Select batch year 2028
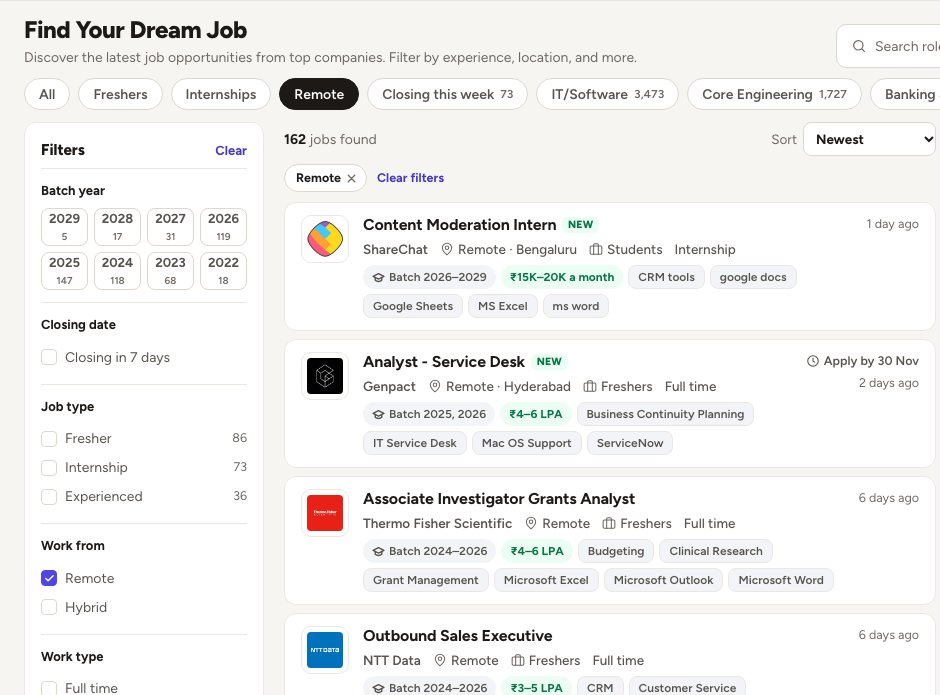The height and width of the screenshot is (695, 940). point(118,227)
